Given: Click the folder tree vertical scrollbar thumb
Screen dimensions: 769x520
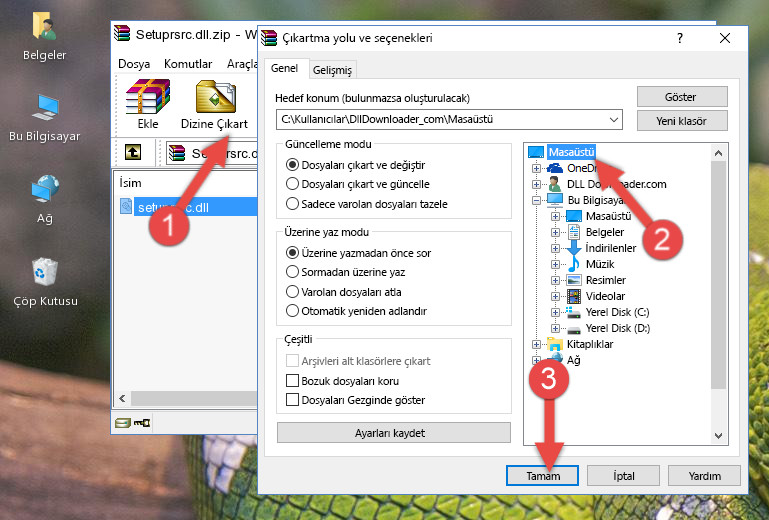Looking at the screenshot, I should pyautogui.click(x=718, y=275).
